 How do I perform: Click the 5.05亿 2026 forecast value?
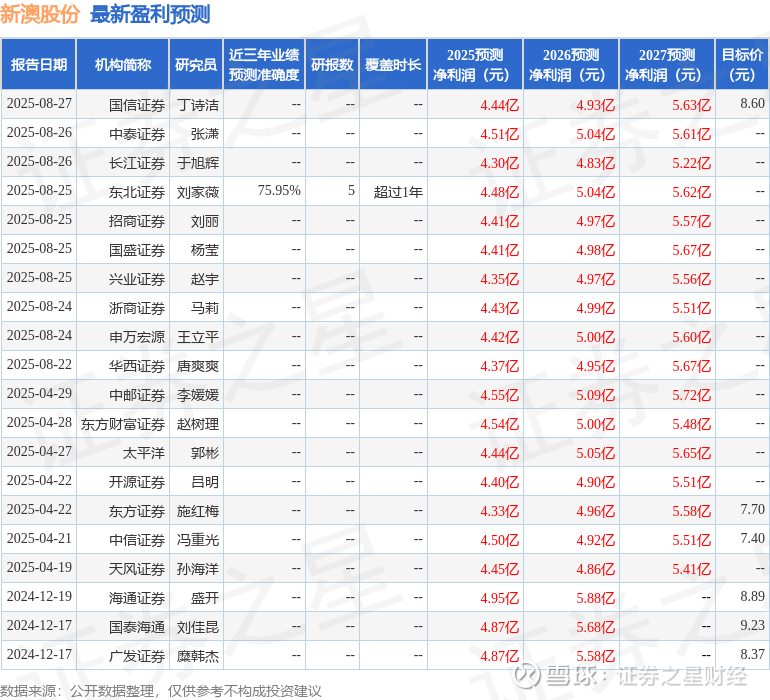595,453
